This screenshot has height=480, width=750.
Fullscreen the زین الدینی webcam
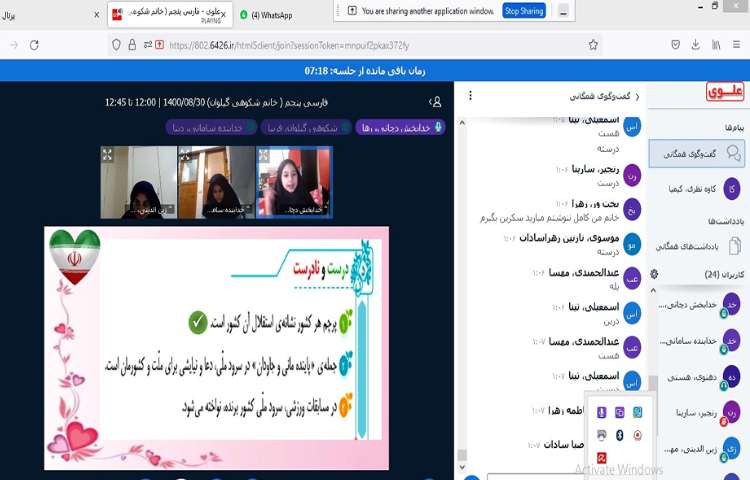pos(108,155)
